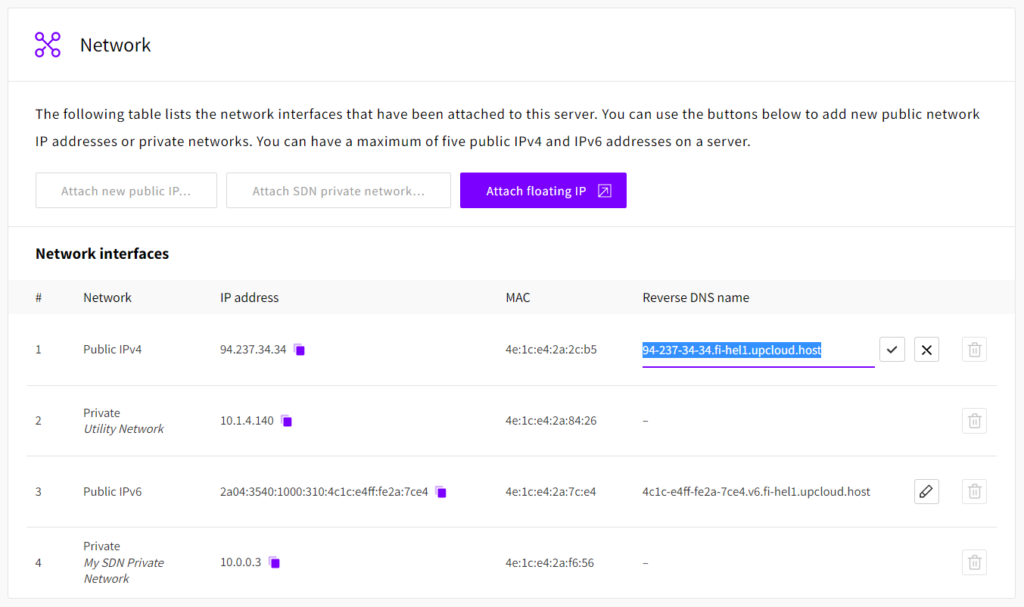The height and width of the screenshot is (607, 1024).
Task: Delete the Utility Network interface trash icon
Action: (974, 421)
